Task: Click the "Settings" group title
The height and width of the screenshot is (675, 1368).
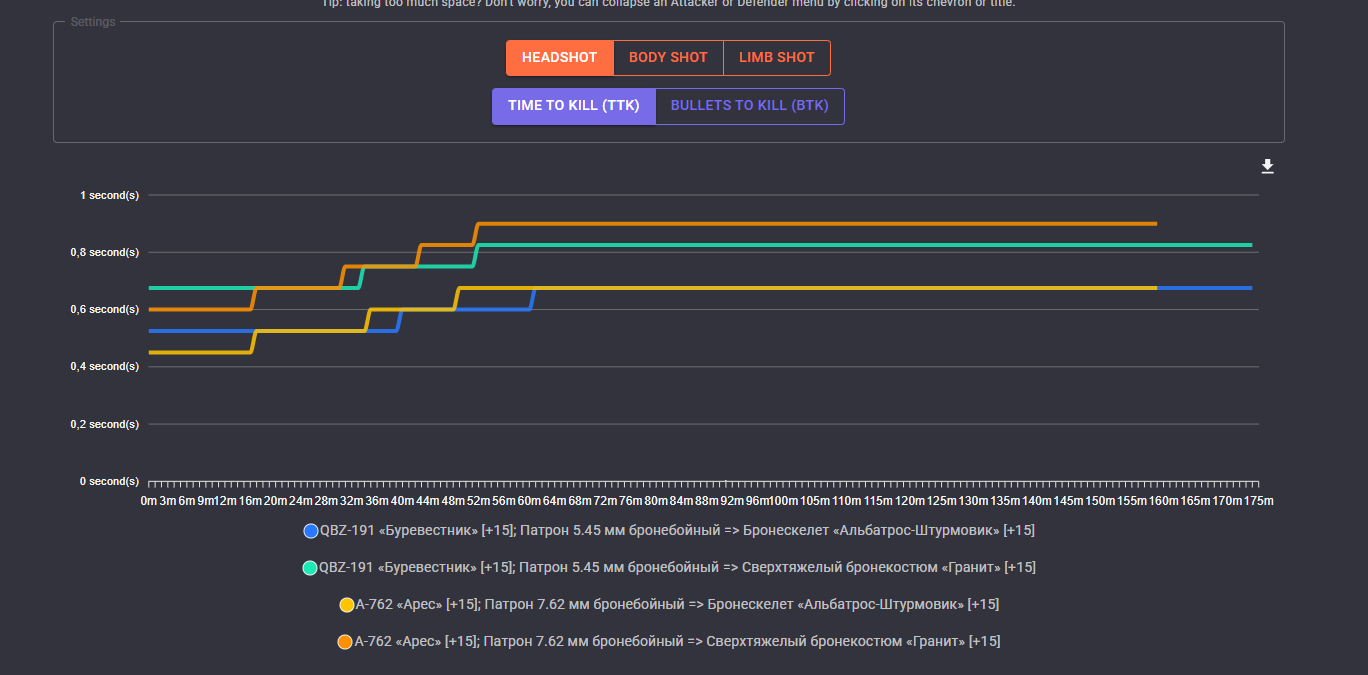Action: (93, 22)
